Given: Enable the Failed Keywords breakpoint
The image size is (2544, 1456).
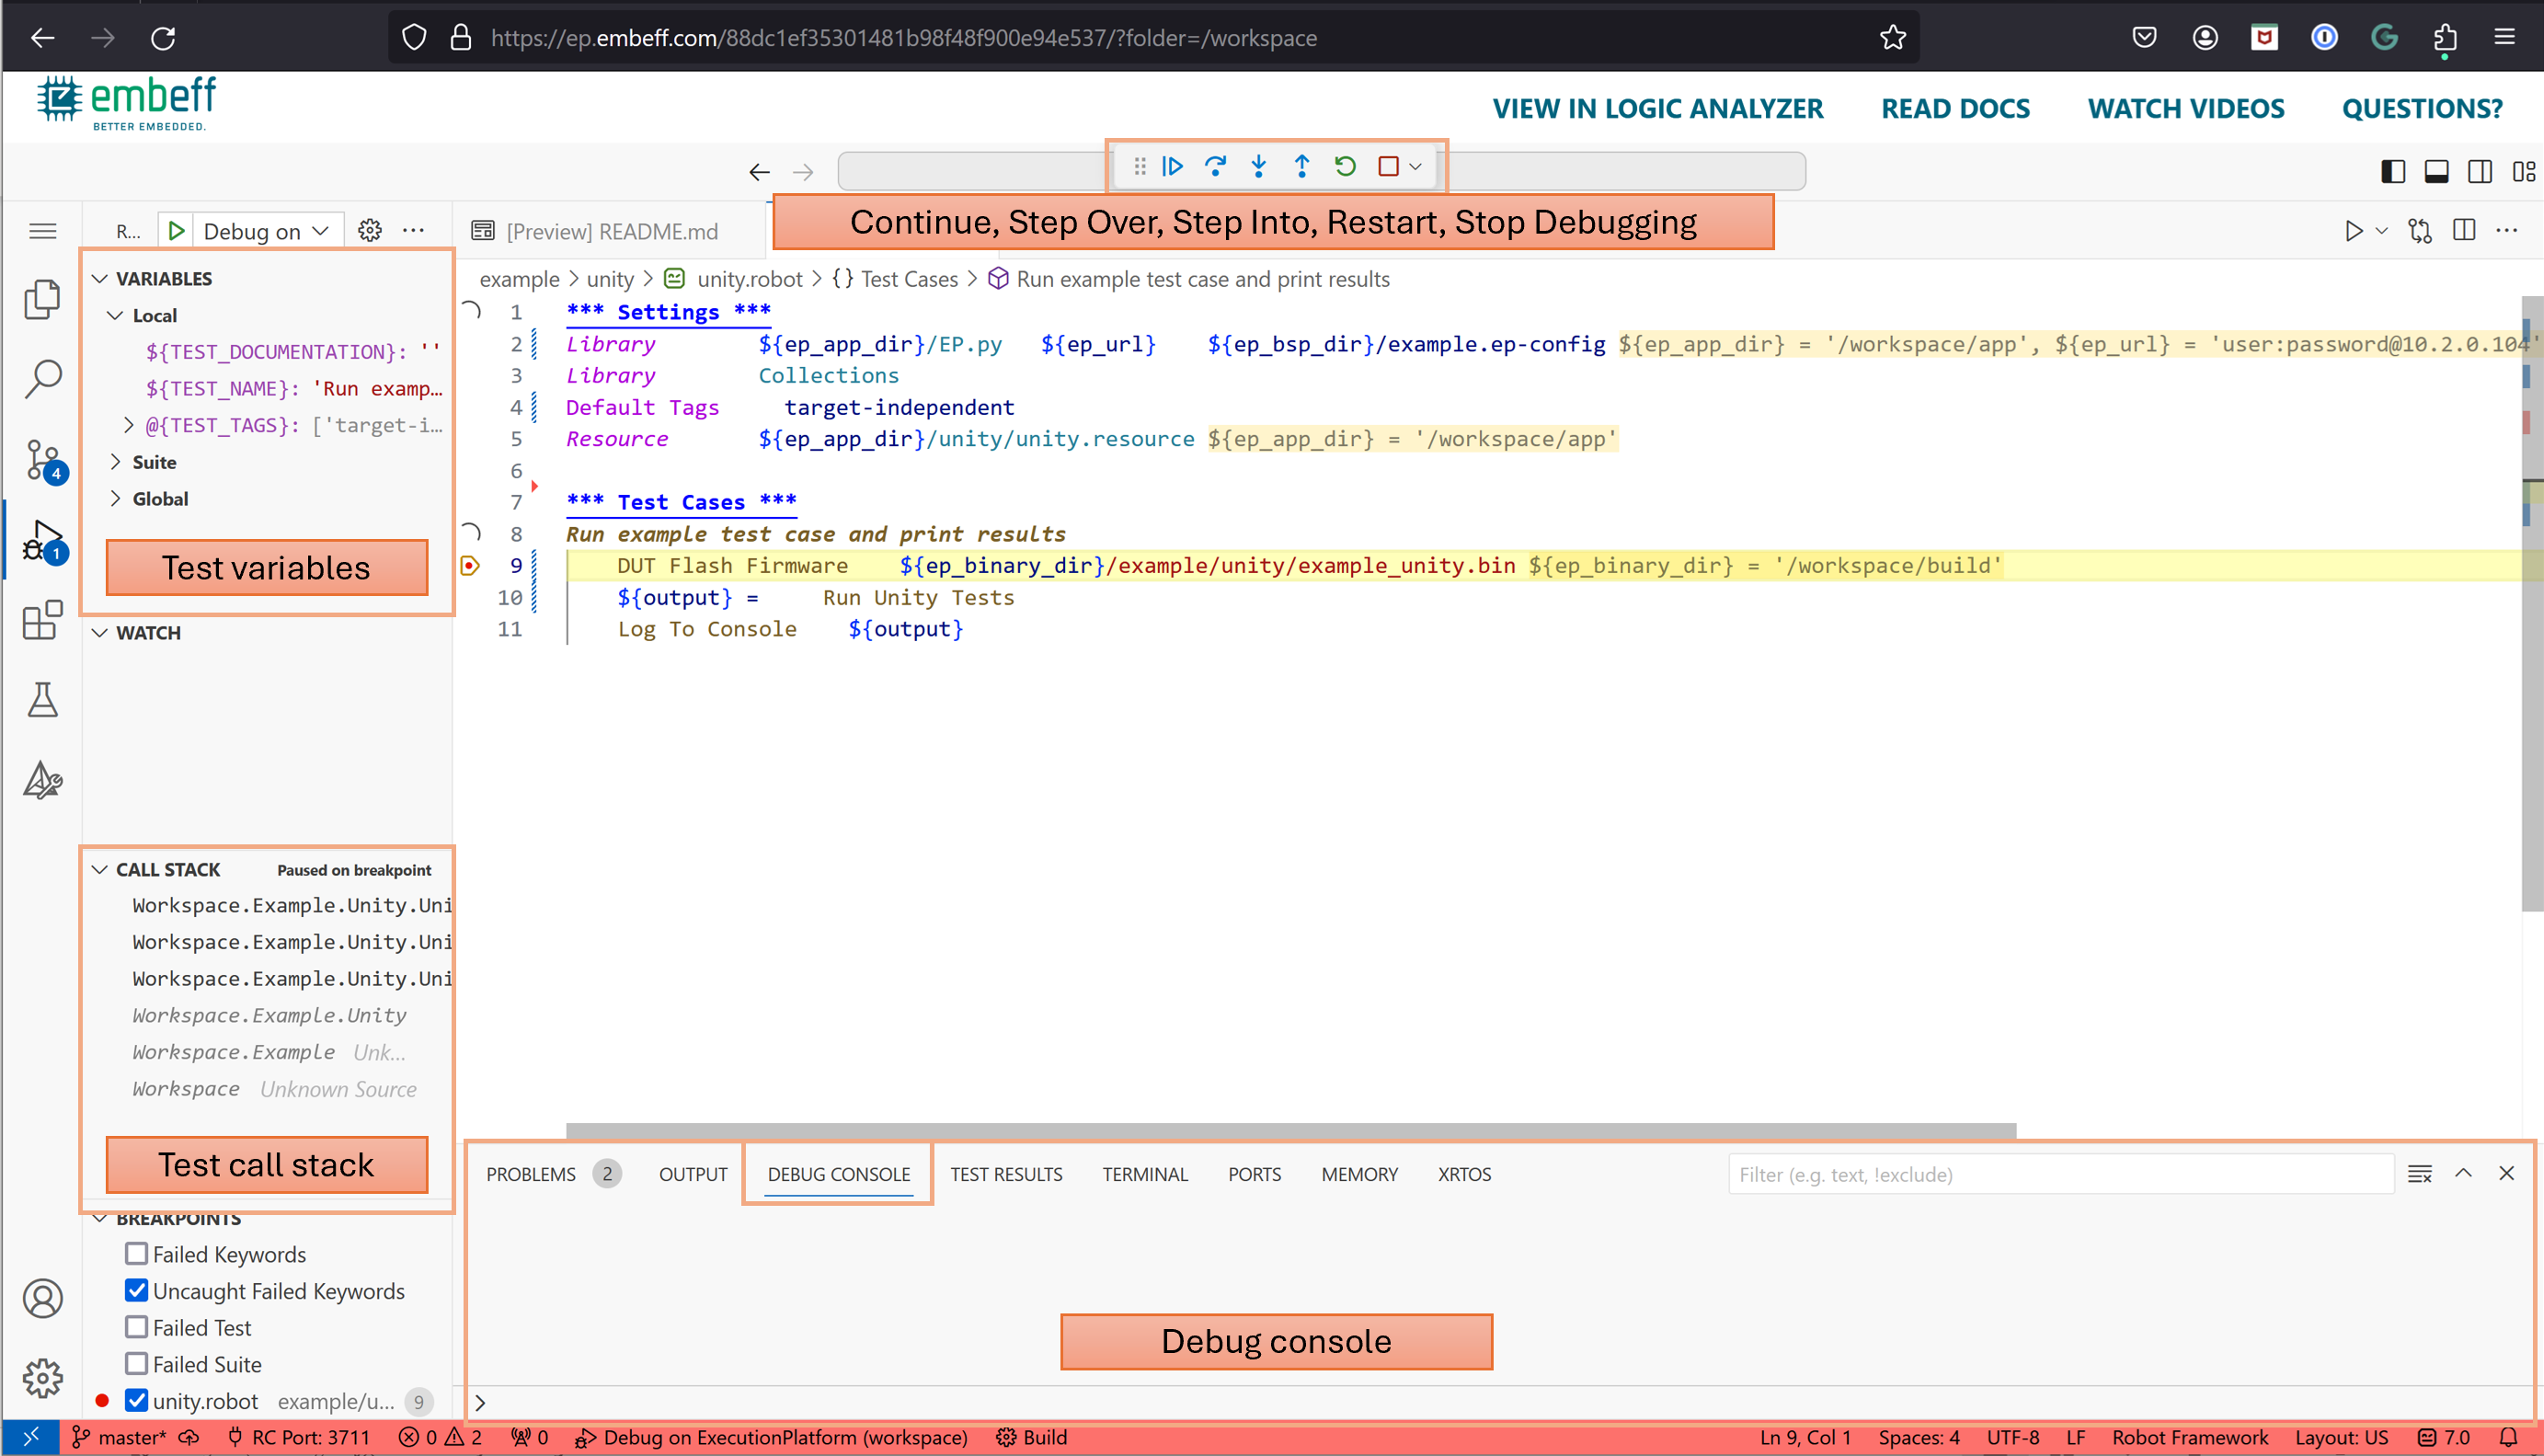Looking at the screenshot, I should point(137,1254).
